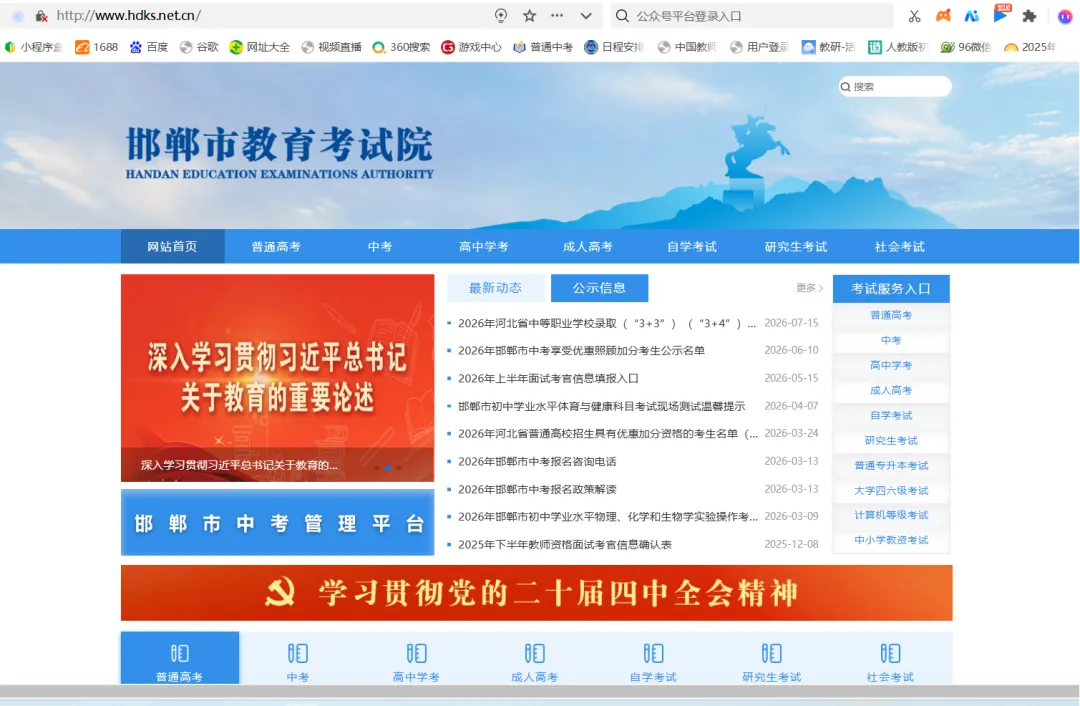Click the 成人高考 icon tile at bottom
Screen dimensions: 1080x706
534,658
